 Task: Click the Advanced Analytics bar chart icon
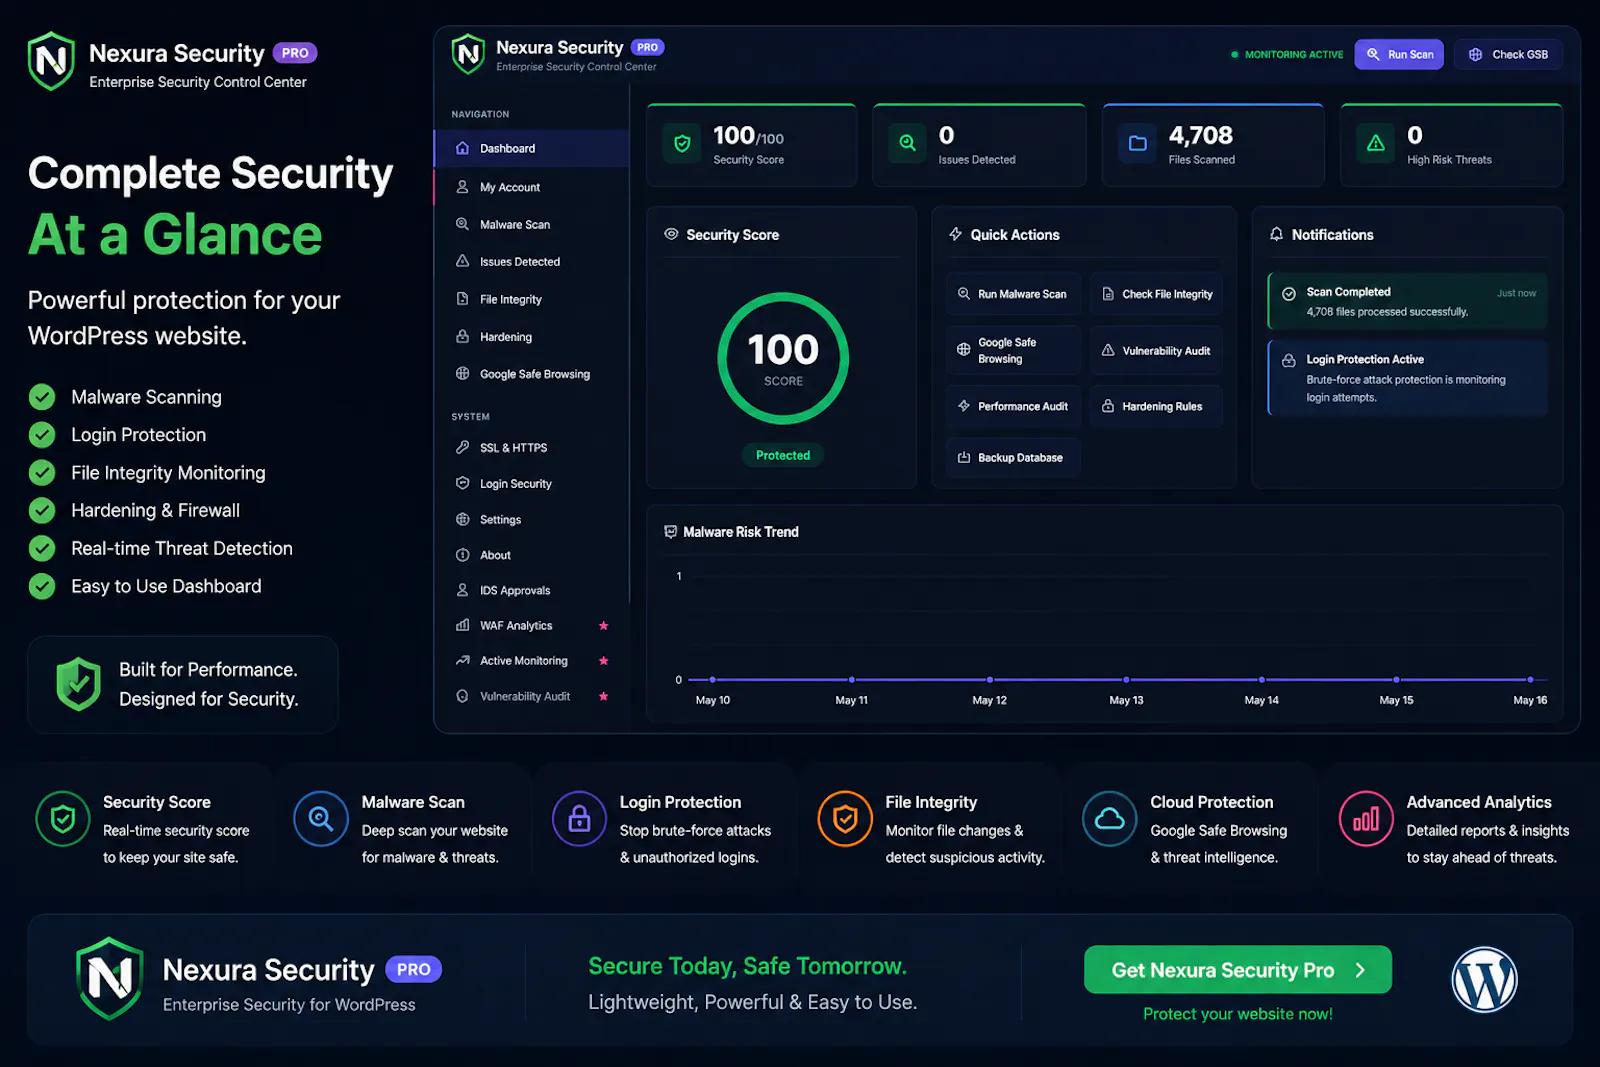click(x=1366, y=818)
